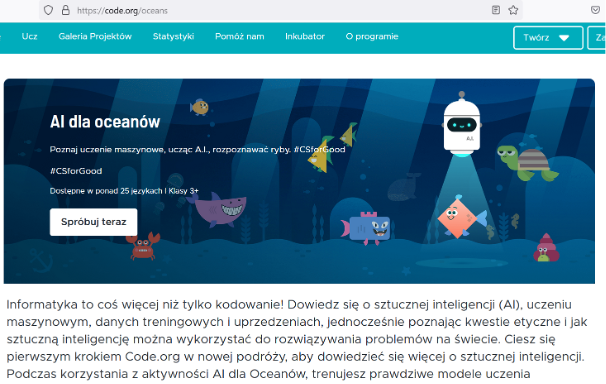Select Inkubator in the top navigation
The height and width of the screenshot is (384, 606).
point(305,36)
